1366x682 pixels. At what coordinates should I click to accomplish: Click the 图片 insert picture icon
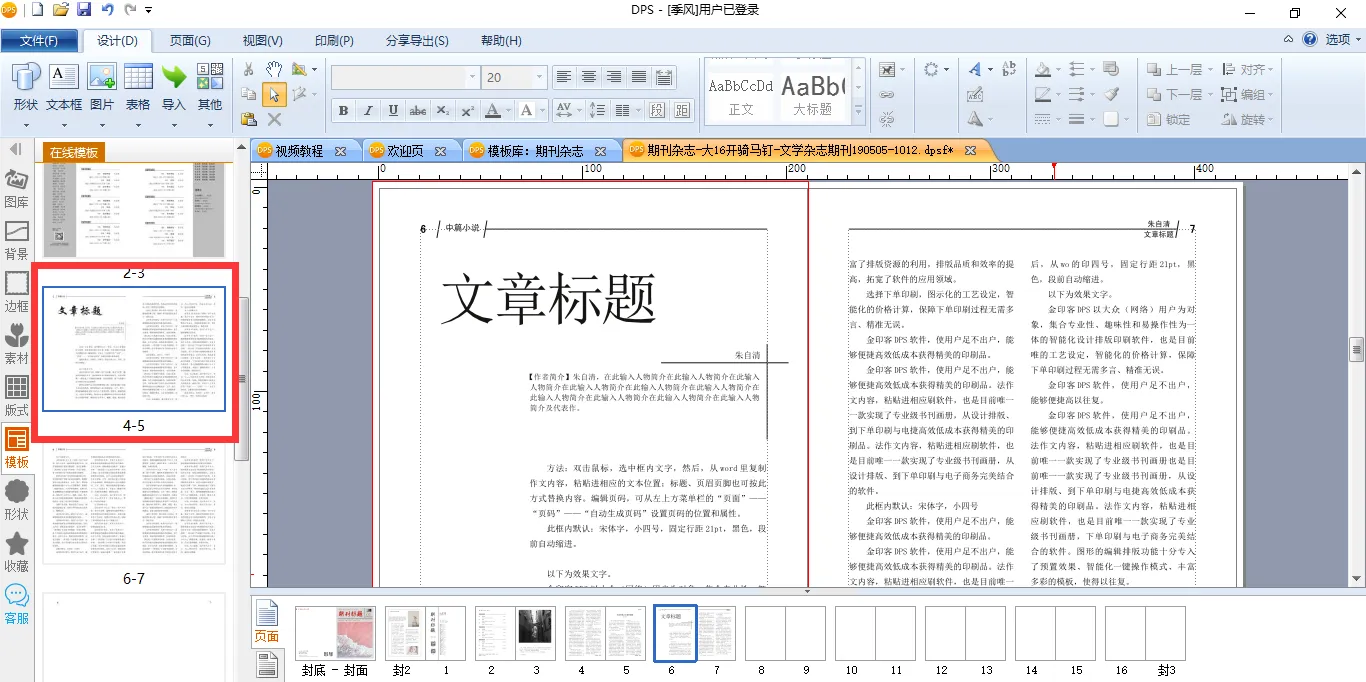(102, 85)
